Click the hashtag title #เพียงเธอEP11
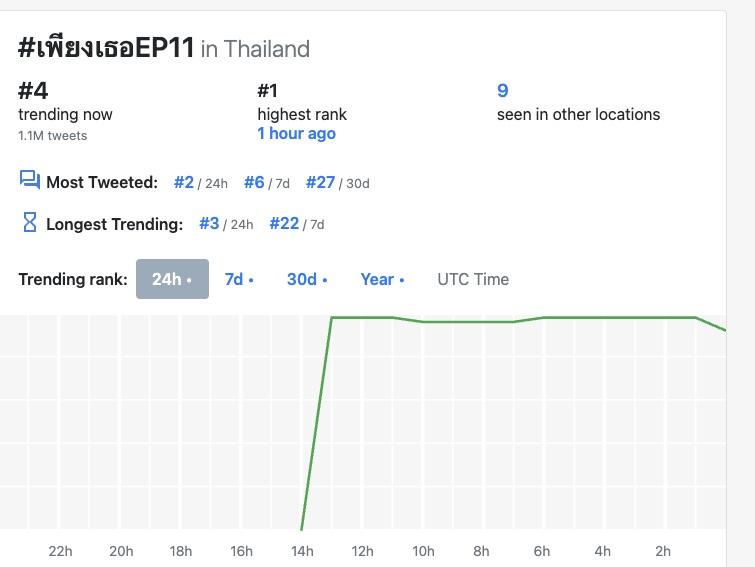The height and width of the screenshot is (567, 755). point(106,48)
